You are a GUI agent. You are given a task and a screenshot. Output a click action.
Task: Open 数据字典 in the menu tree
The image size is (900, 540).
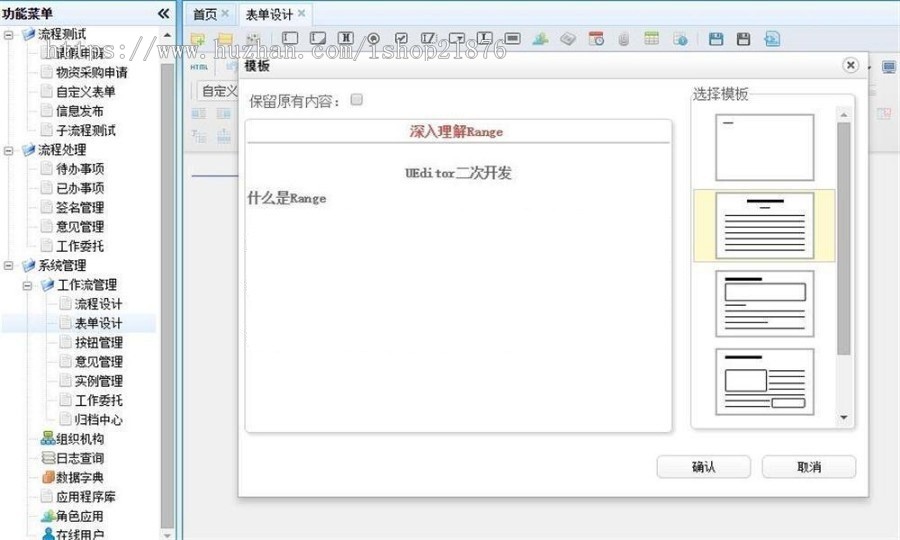click(x=80, y=477)
